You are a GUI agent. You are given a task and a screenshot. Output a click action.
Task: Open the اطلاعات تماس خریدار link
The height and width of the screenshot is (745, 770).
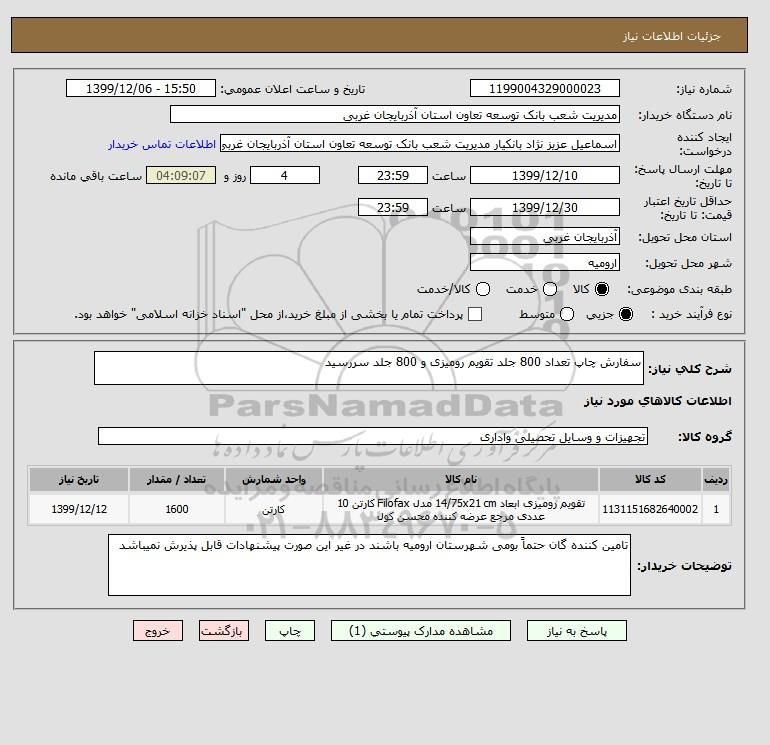(162, 144)
